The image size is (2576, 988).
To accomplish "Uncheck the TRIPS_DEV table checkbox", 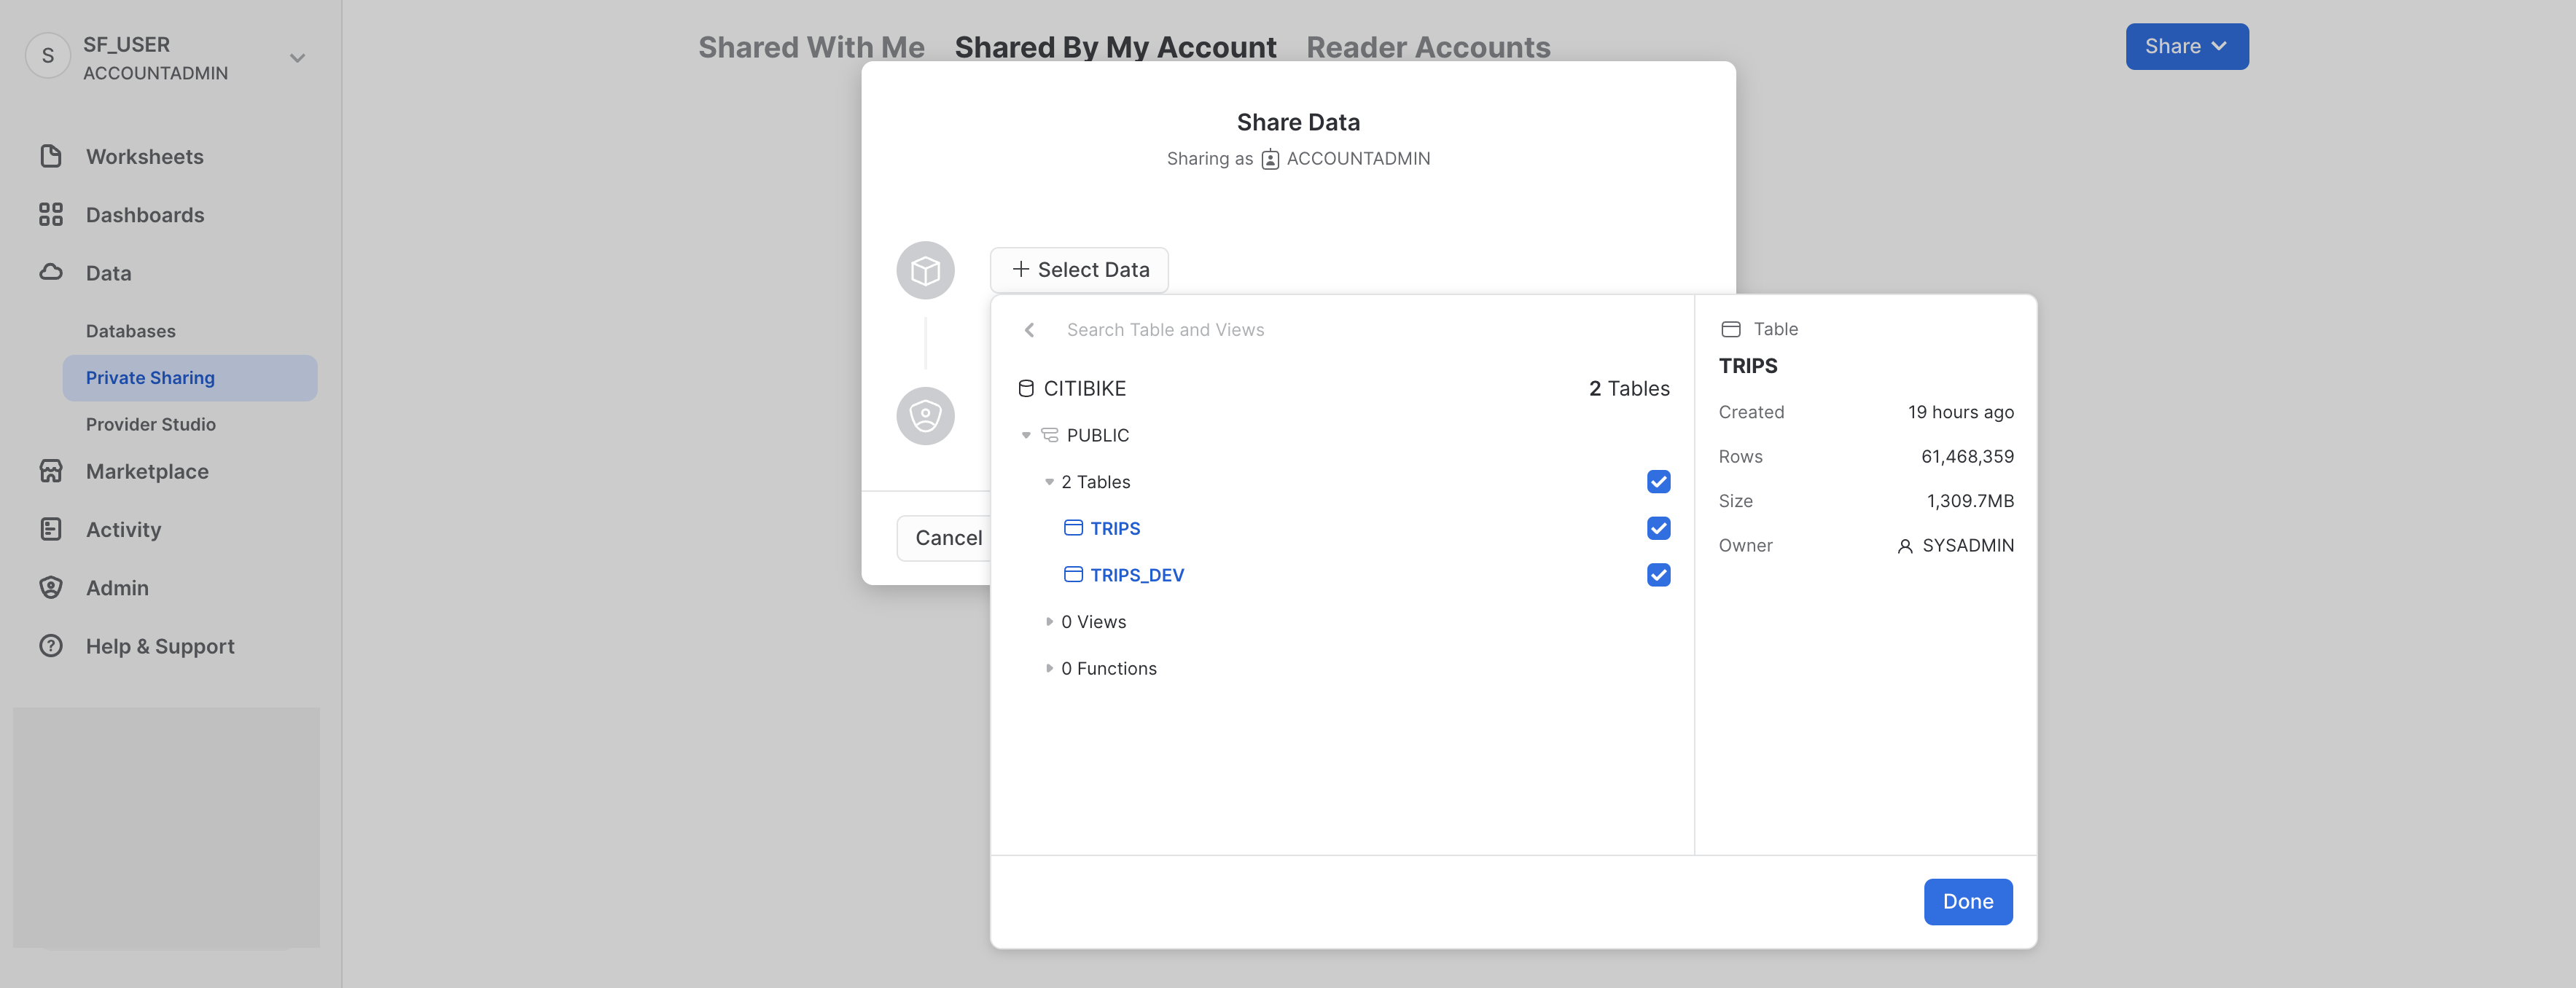I will tap(1657, 575).
